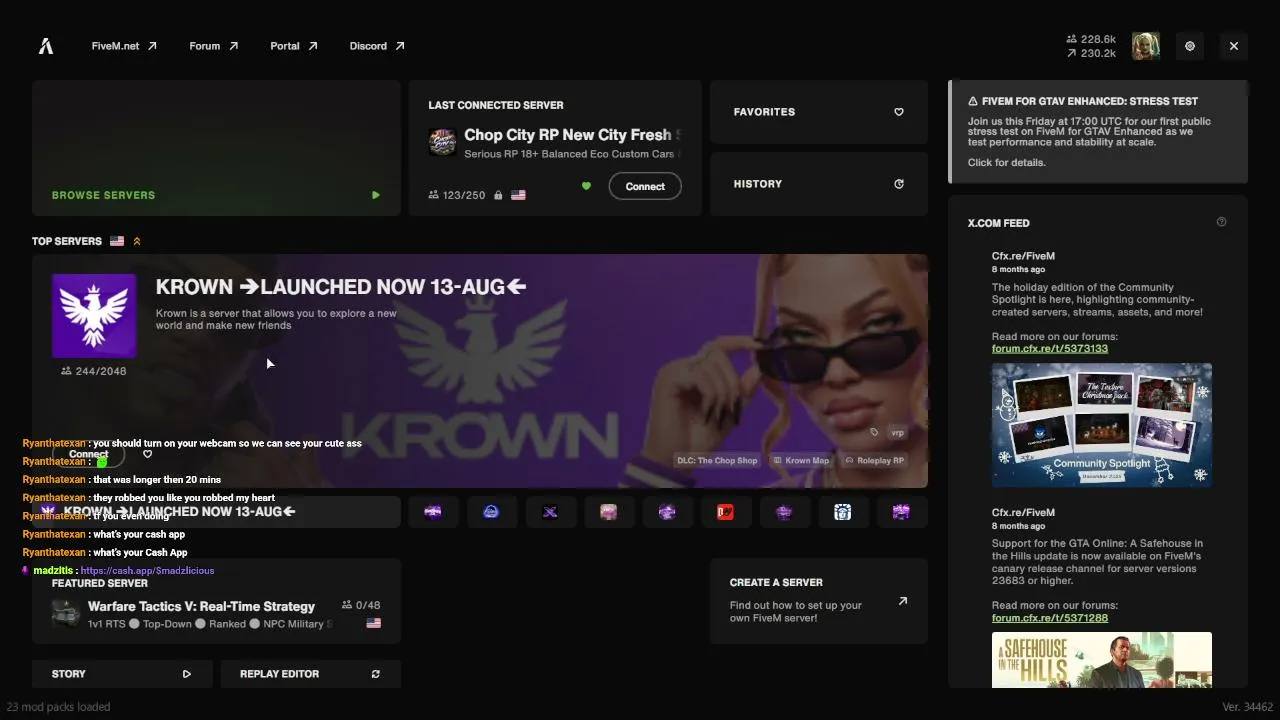Open the cash.app link in chat
The image size is (1280, 720).
147,571
